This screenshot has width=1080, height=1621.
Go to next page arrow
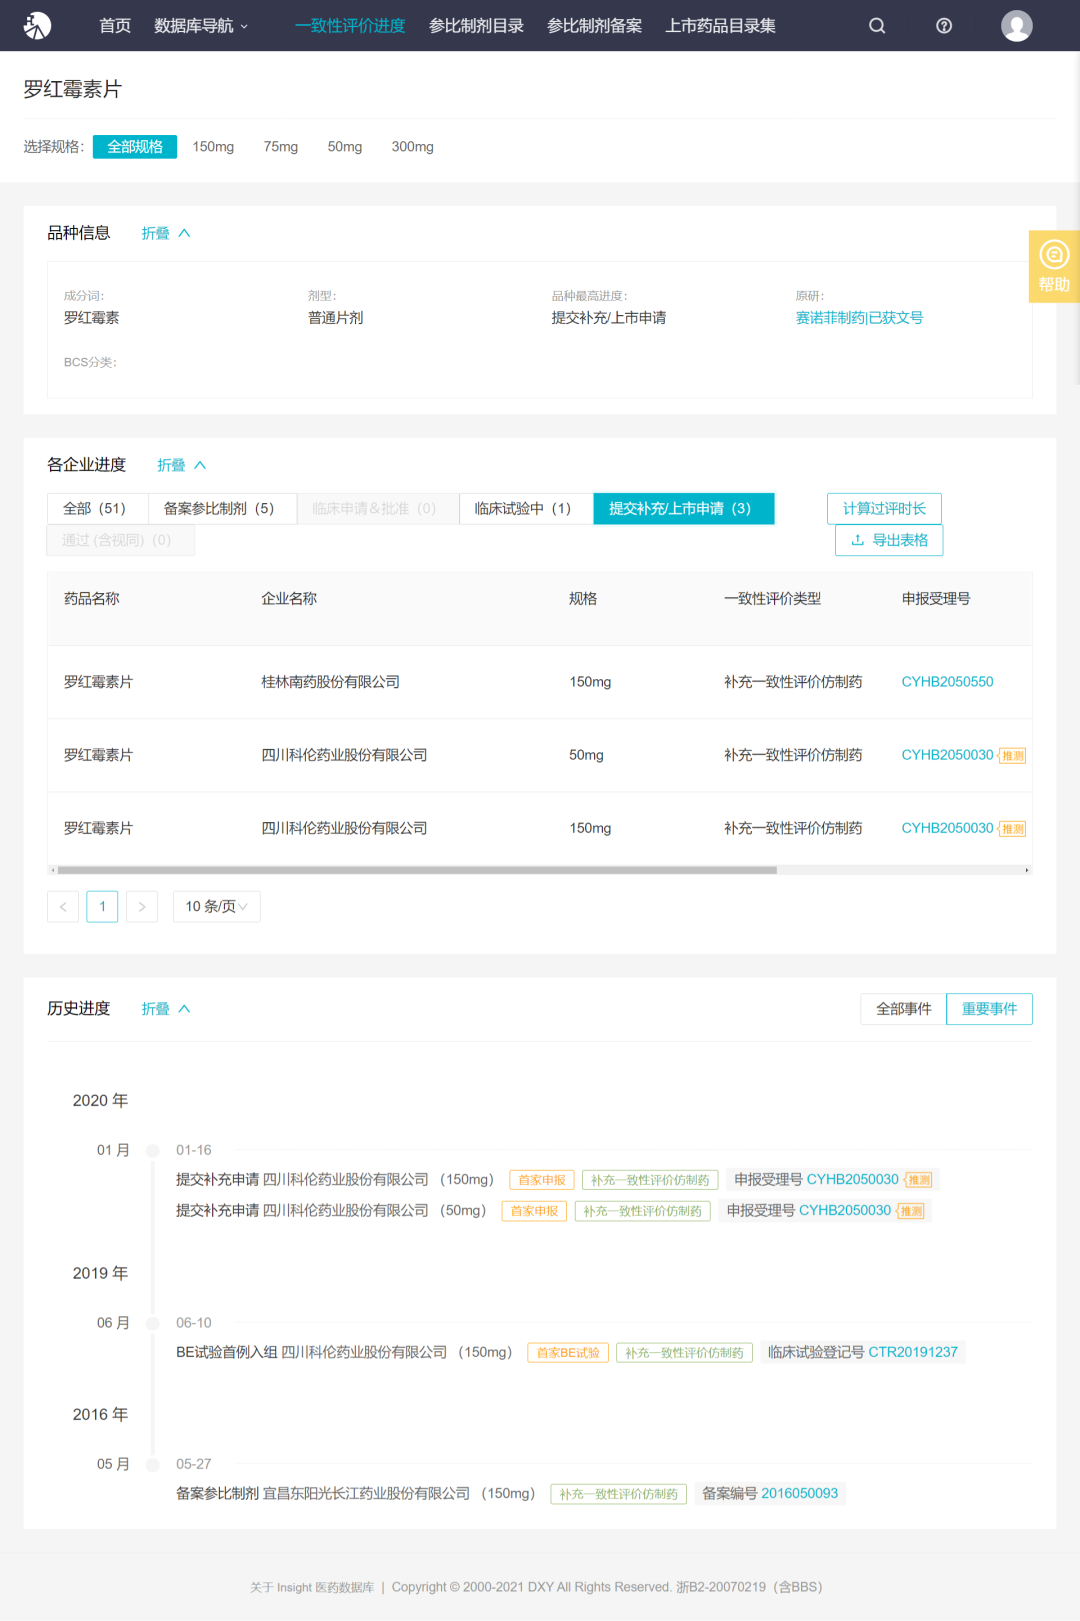point(142,906)
